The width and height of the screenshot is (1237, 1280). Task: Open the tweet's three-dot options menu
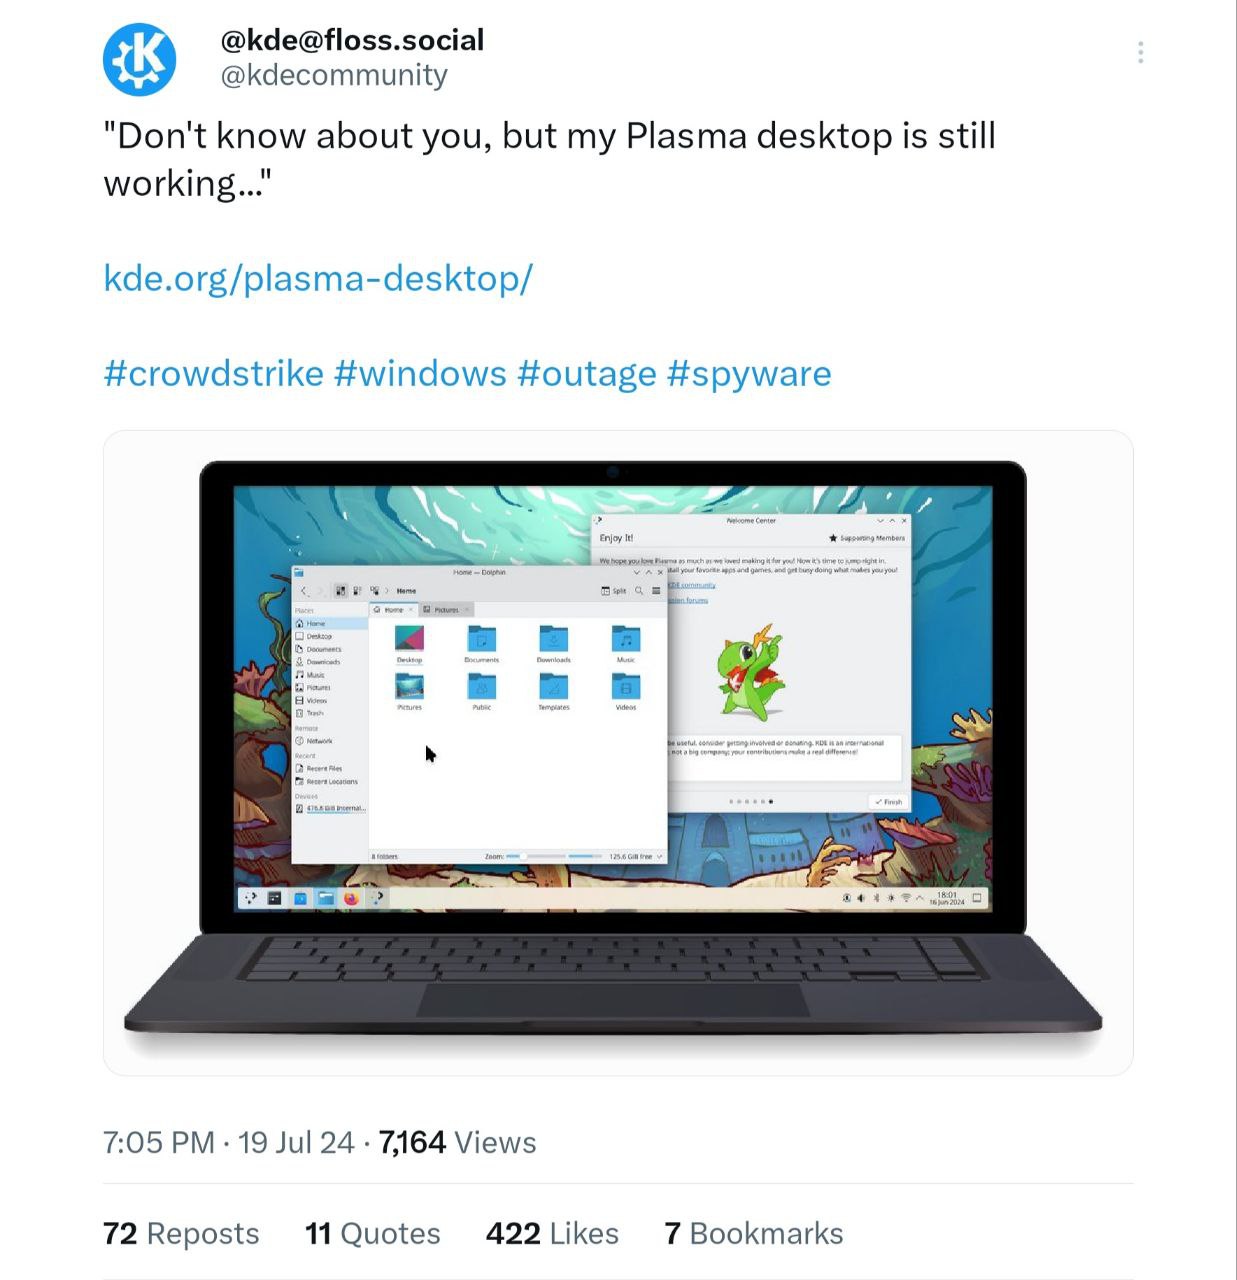tap(1140, 53)
